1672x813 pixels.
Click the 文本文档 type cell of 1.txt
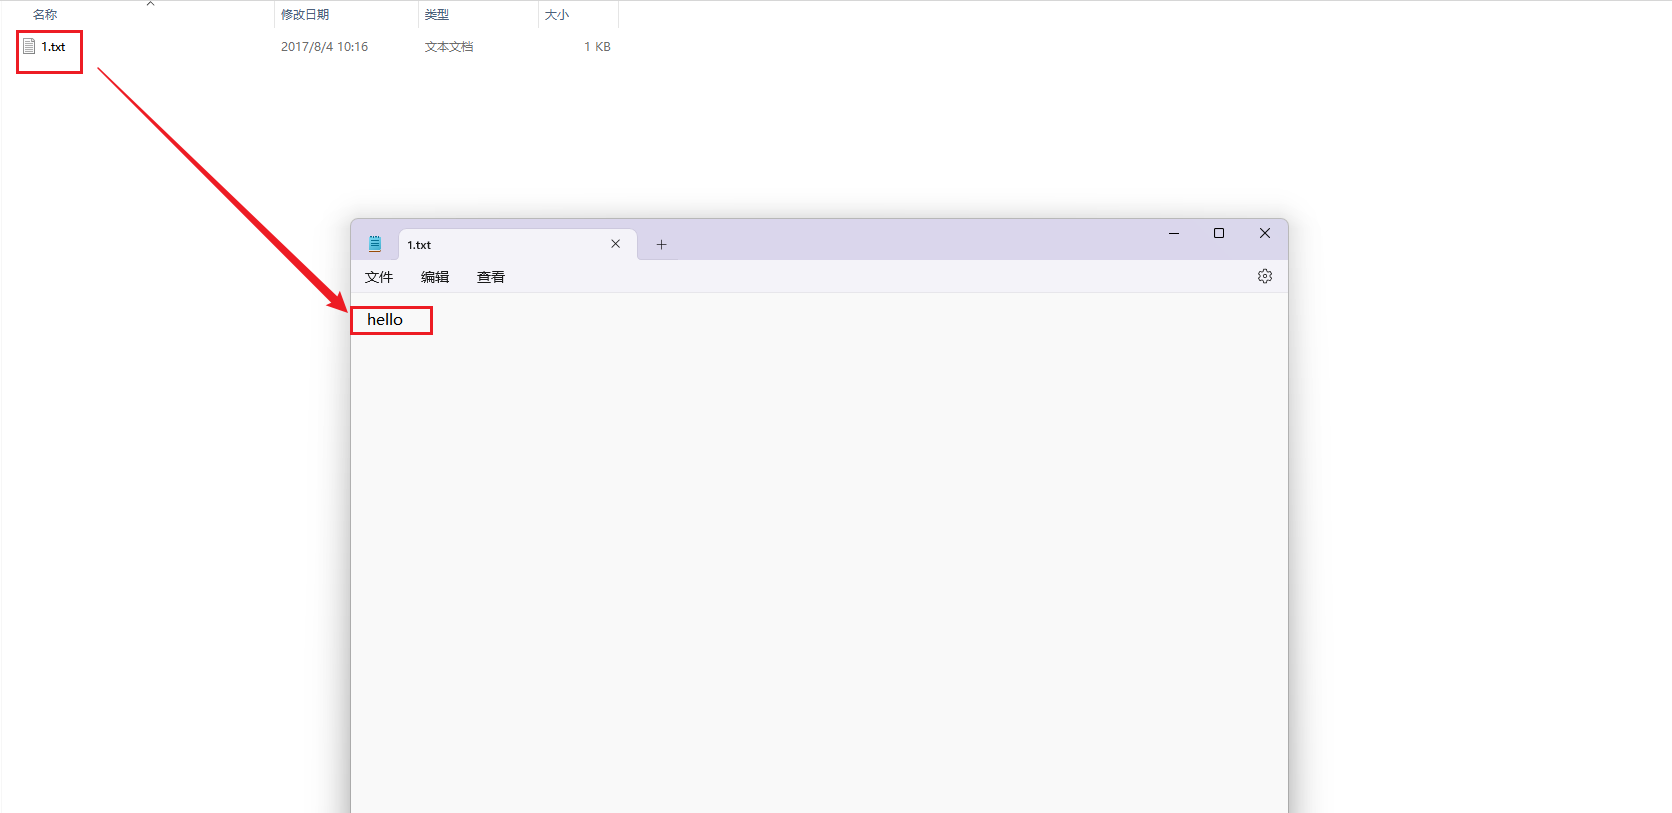[x=449, y=47]
